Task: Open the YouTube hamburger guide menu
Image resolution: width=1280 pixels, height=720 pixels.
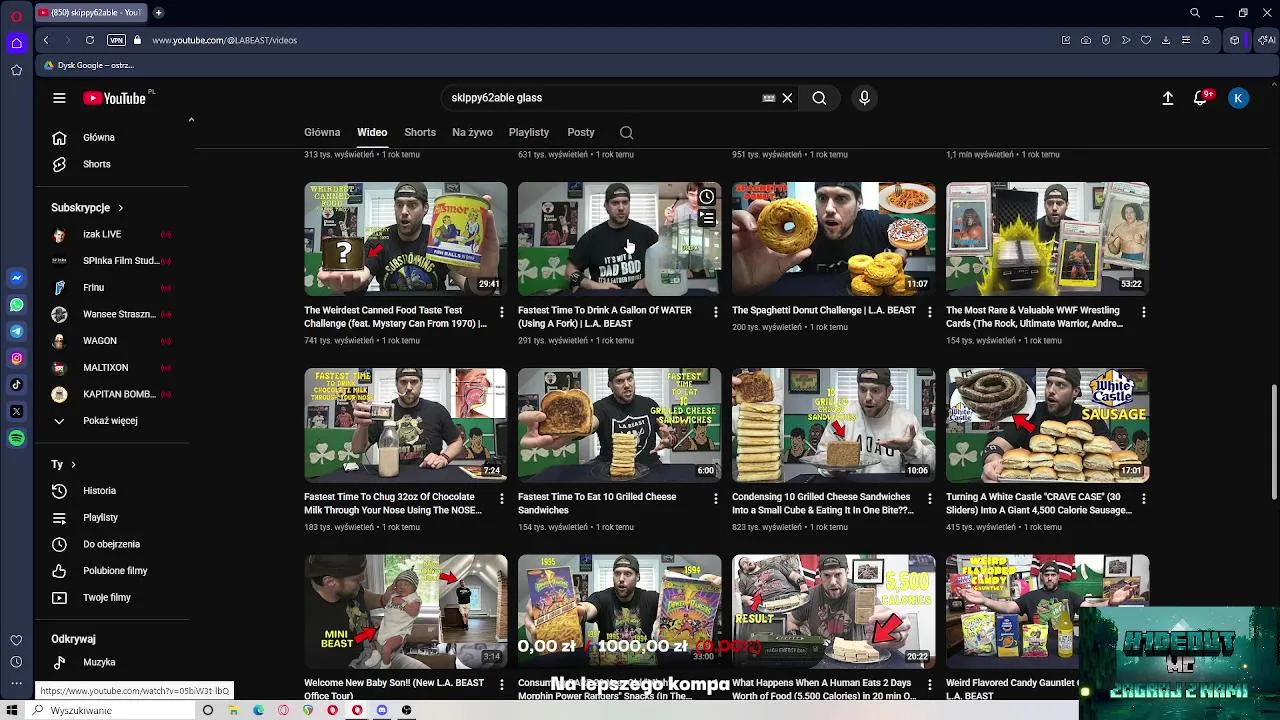Action: [59, 98]
